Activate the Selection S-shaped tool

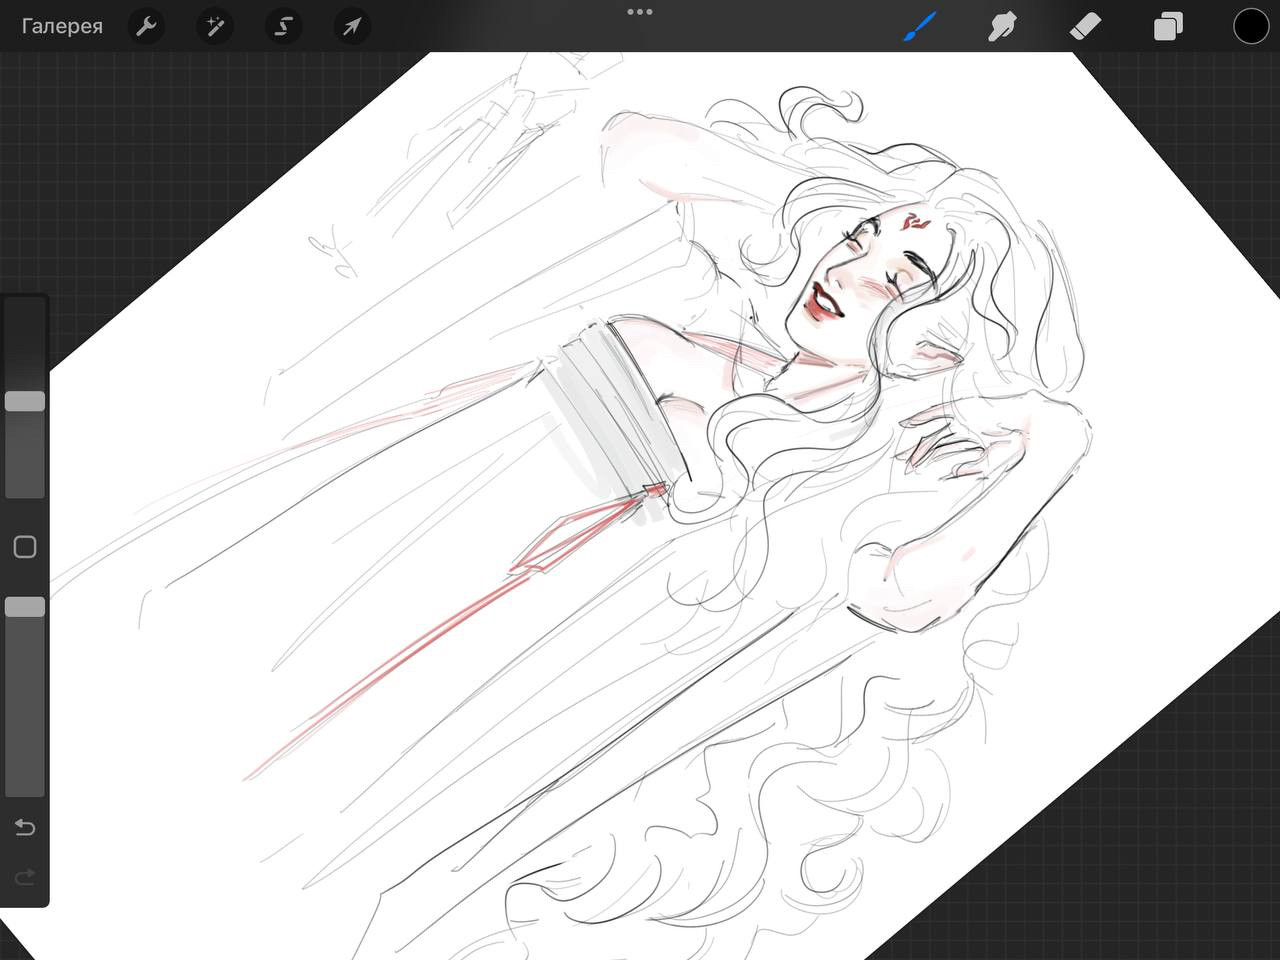(x=283, y=27)
